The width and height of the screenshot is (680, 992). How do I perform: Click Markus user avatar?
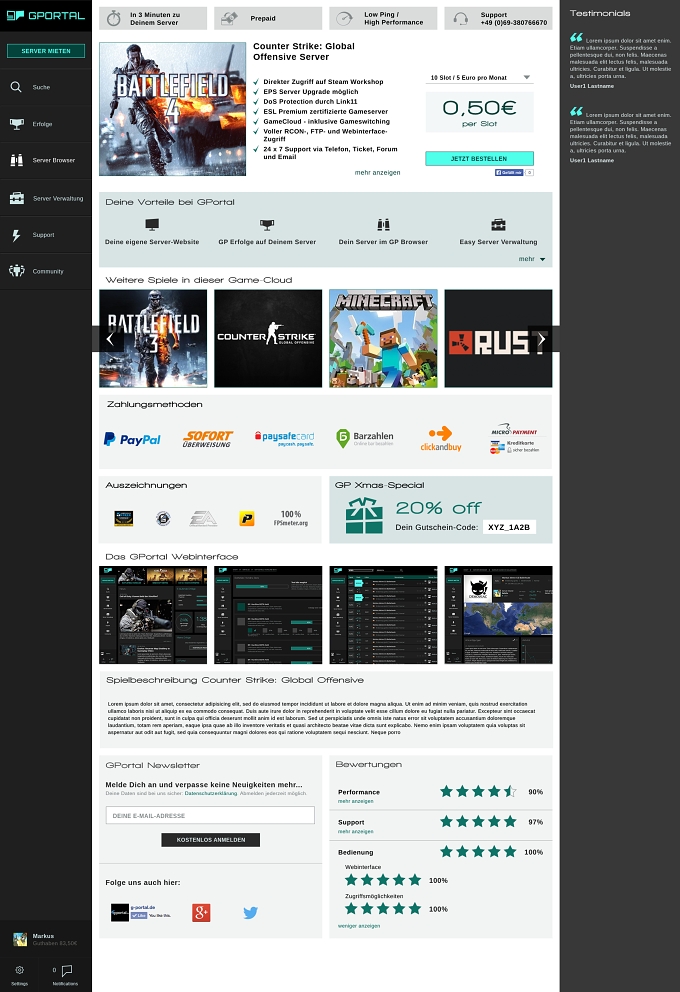tap(20, 939)
